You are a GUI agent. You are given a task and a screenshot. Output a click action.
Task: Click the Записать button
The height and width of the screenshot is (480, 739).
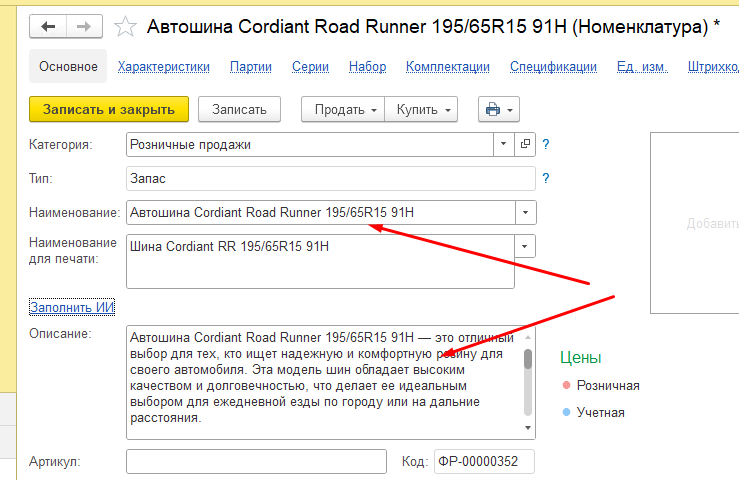tap(239, 109)
